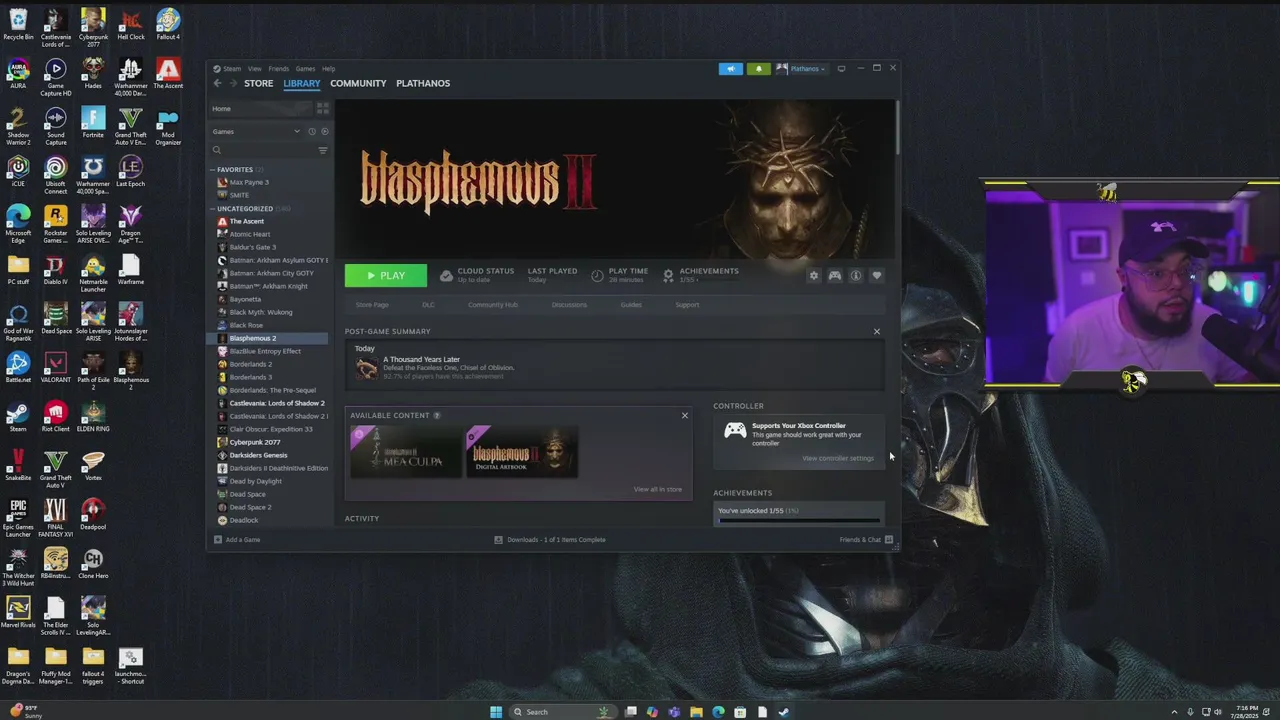Image resolution: width=1280 pixels, height=720 pixels.
Task: Select Cyberpunk 2077 in library list
Action: [x=254, y=442]
